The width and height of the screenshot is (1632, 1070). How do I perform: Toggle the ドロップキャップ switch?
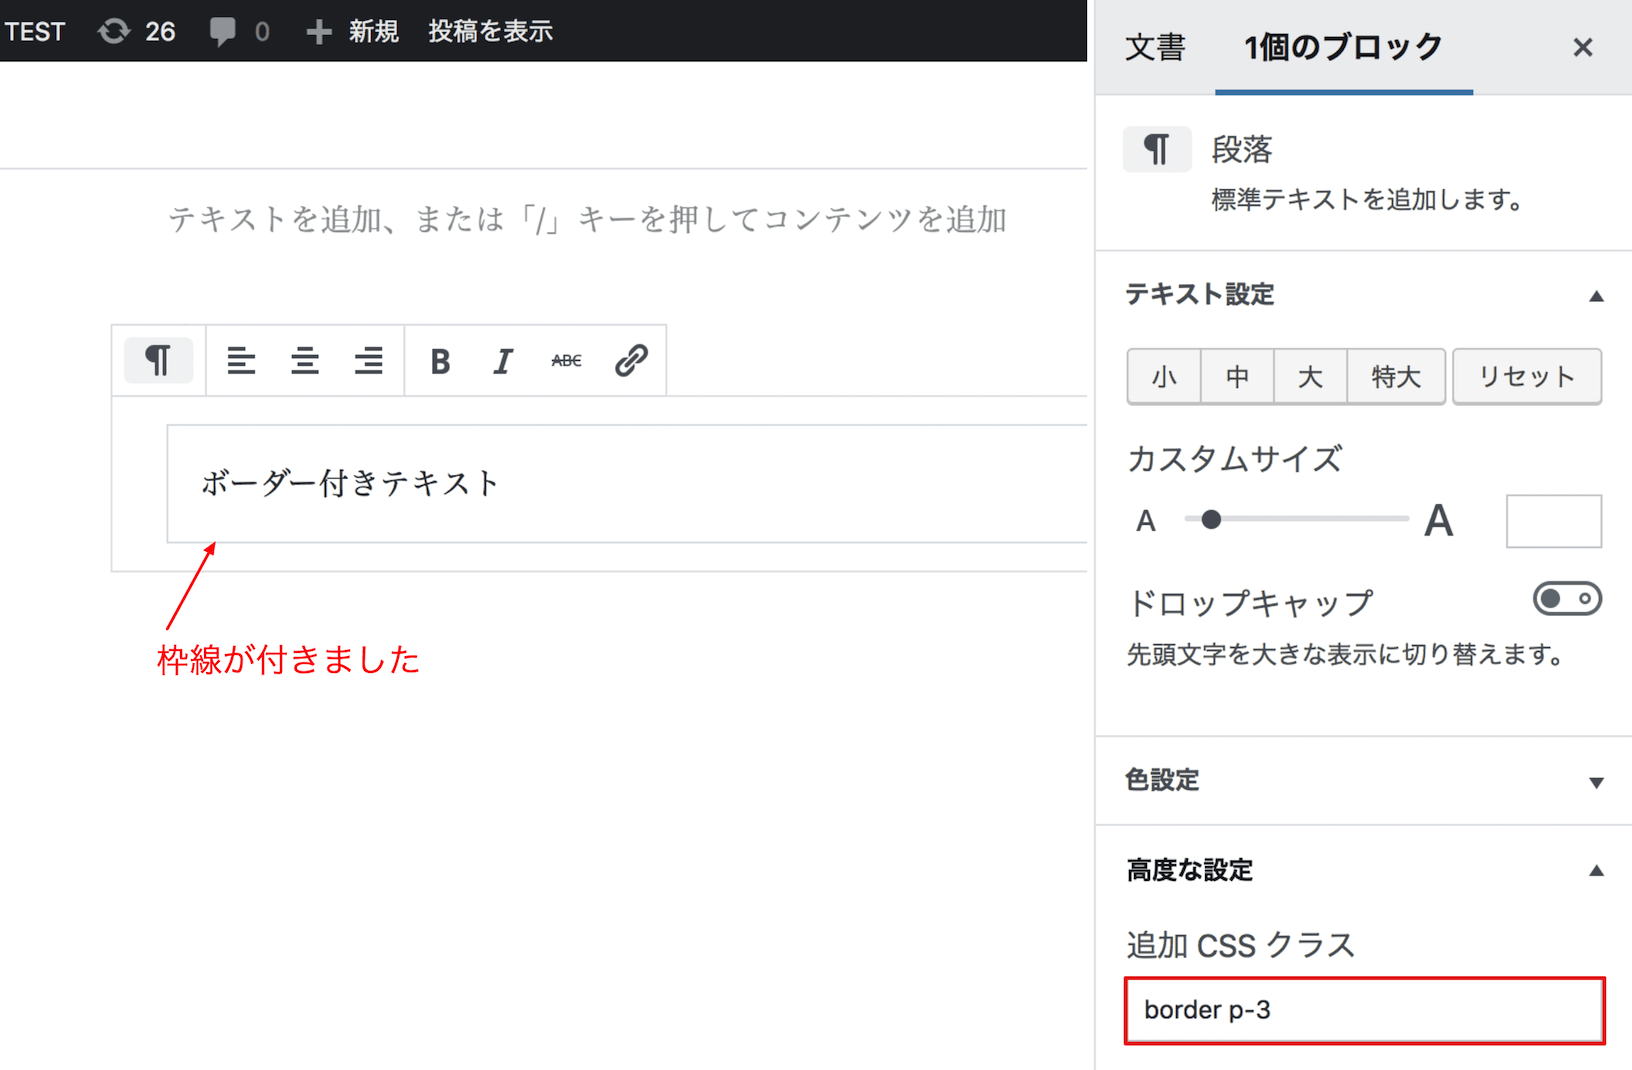[1567, 599]
